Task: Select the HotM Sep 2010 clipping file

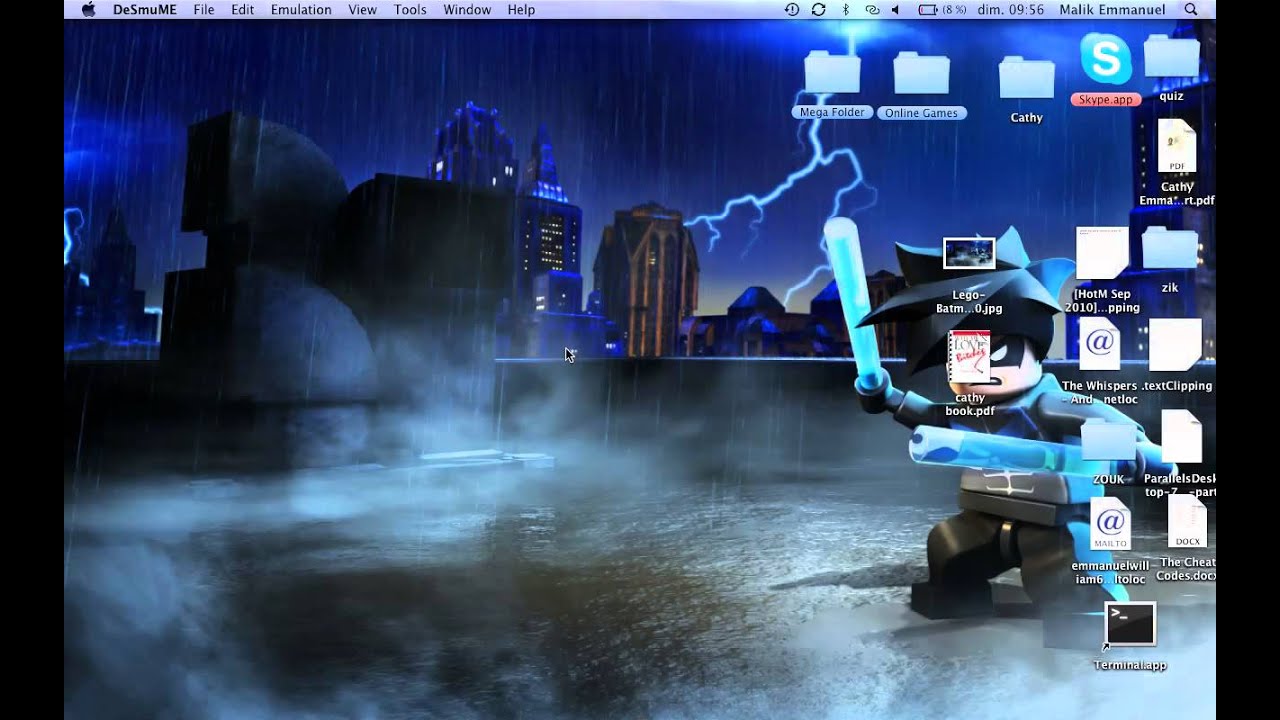Action: click(x=1102, y=253)
